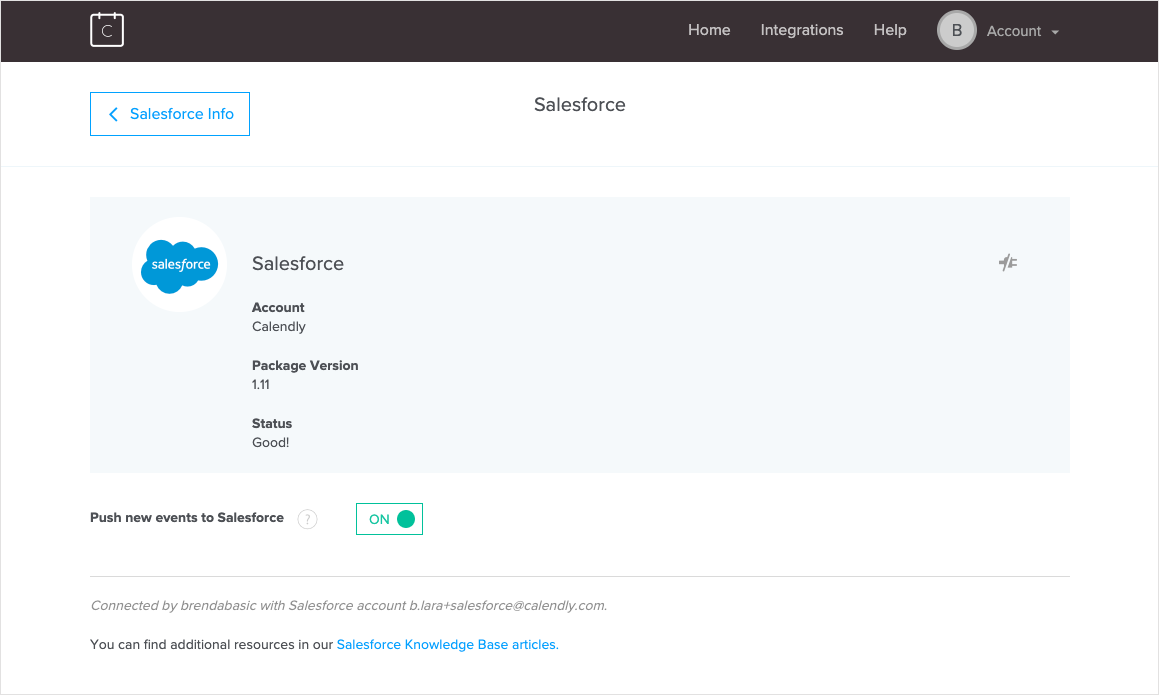Viewport: 1159px width, 695px height.
Task: Click the Push new events to Salesforce label
Action: point(187,518)
